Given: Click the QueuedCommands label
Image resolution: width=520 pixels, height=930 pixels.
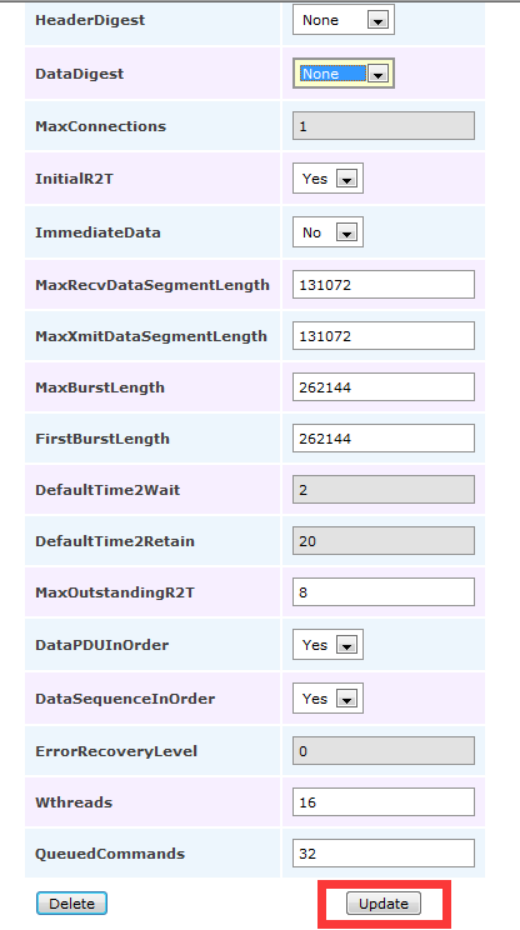Looking at the screenshot, I should [x=110, y=853].
